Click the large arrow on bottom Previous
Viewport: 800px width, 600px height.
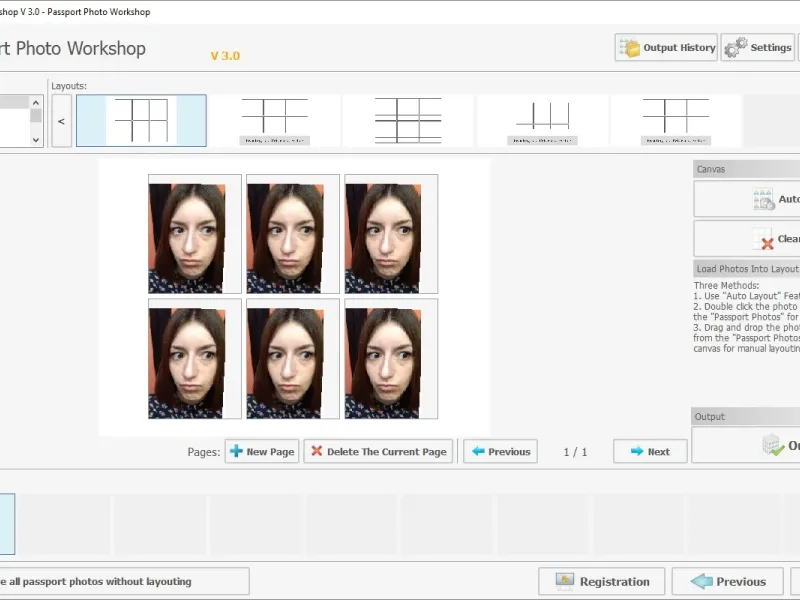tap(702, 581)
